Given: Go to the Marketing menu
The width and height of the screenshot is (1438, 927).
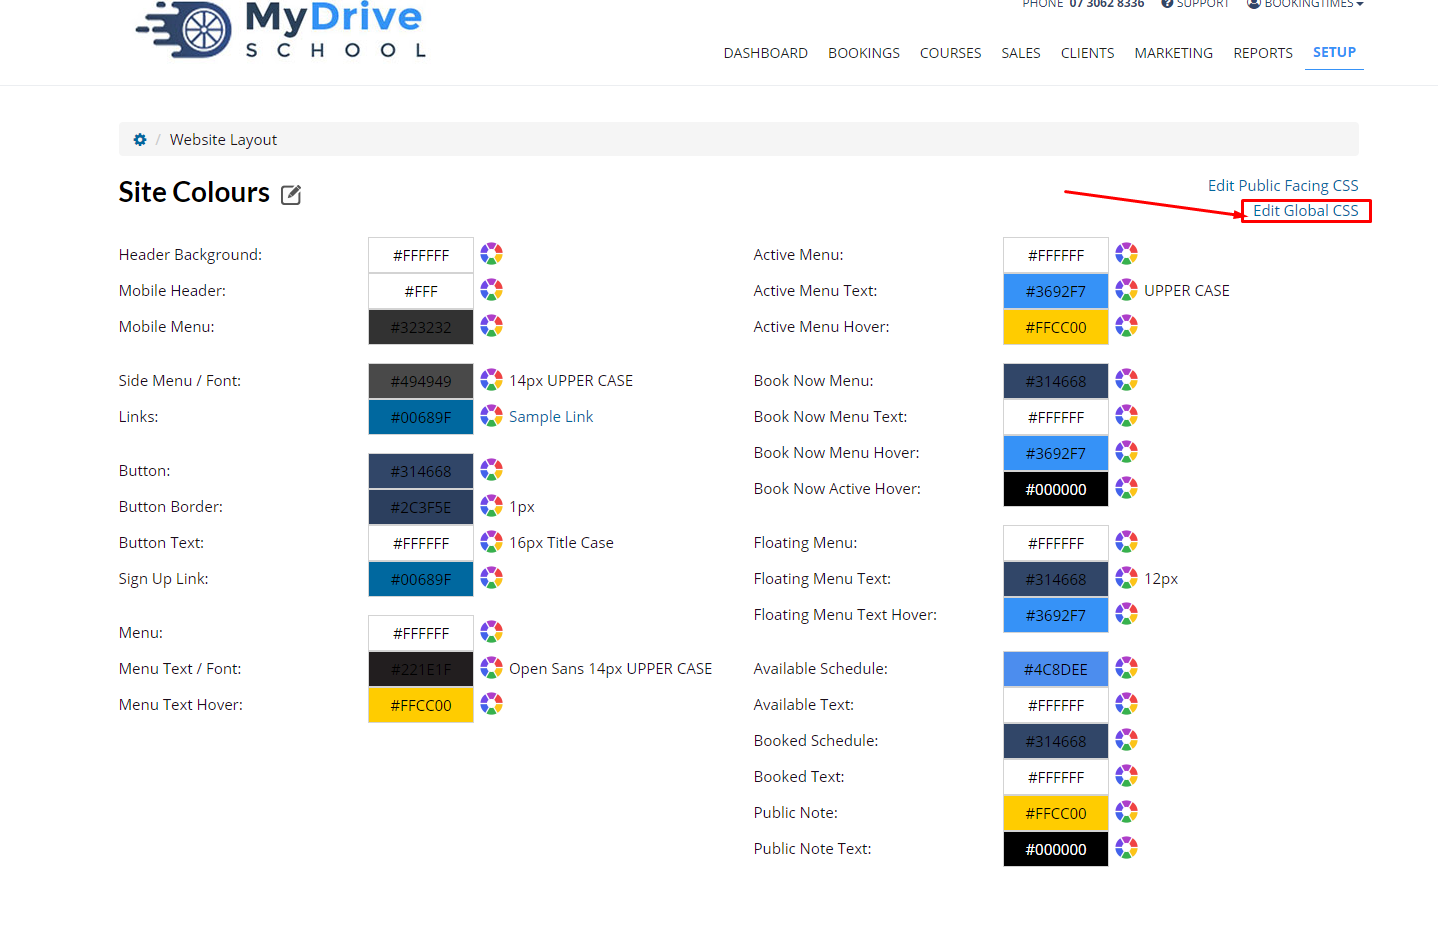Looking at the screenshot, I should [1174, 53].
